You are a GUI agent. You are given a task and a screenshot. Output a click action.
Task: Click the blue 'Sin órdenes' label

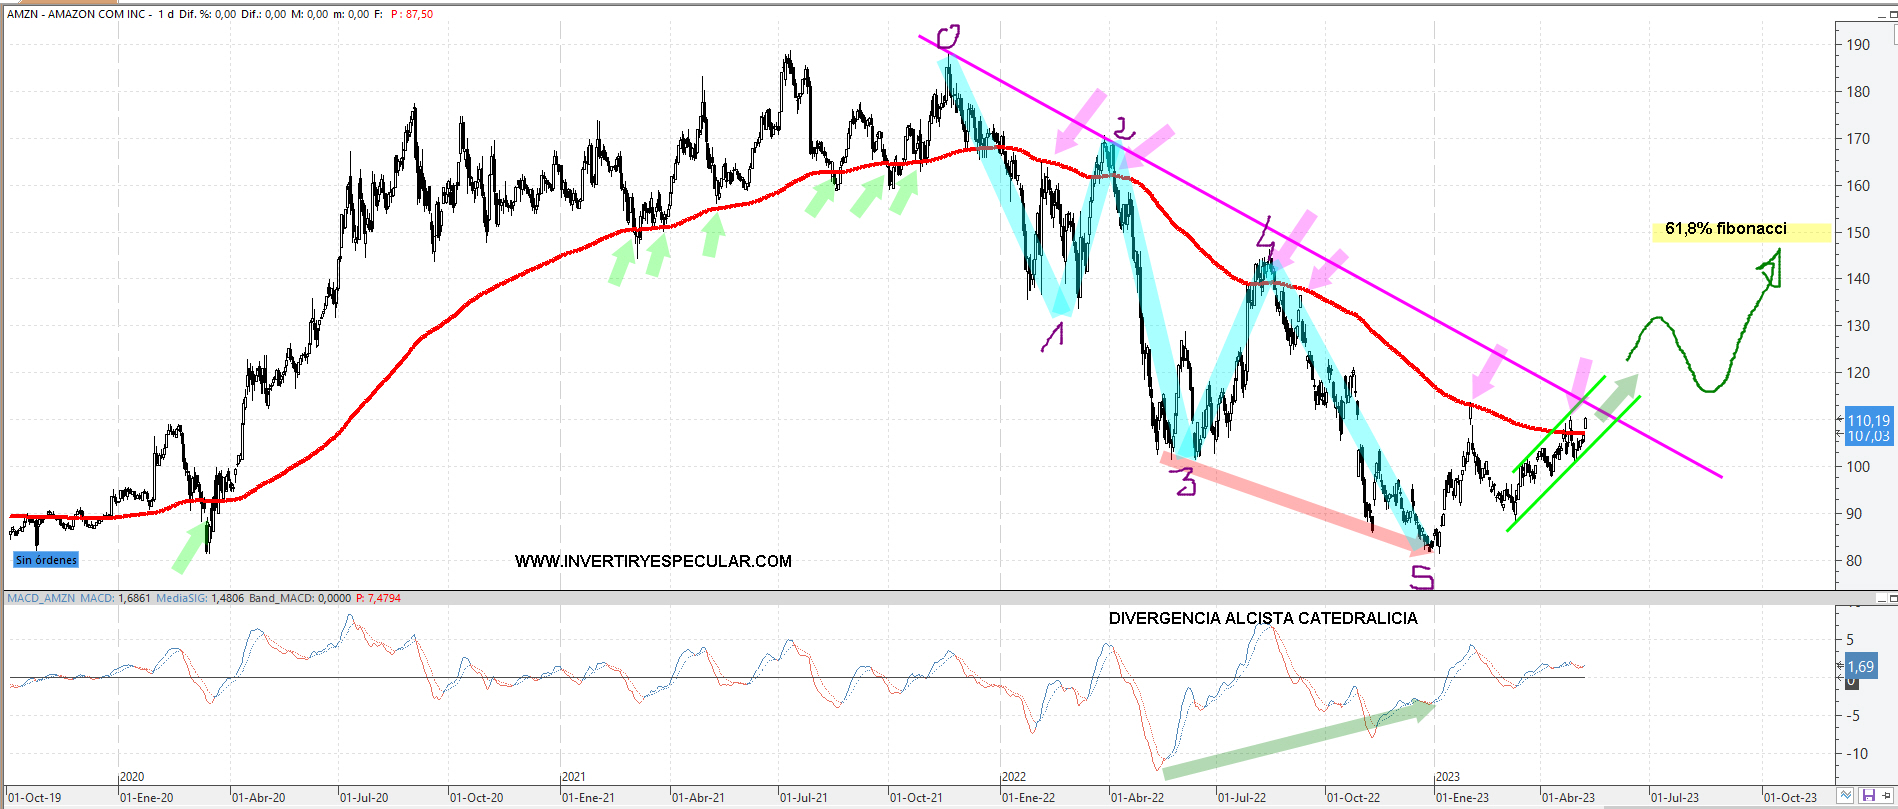[46, 560]
